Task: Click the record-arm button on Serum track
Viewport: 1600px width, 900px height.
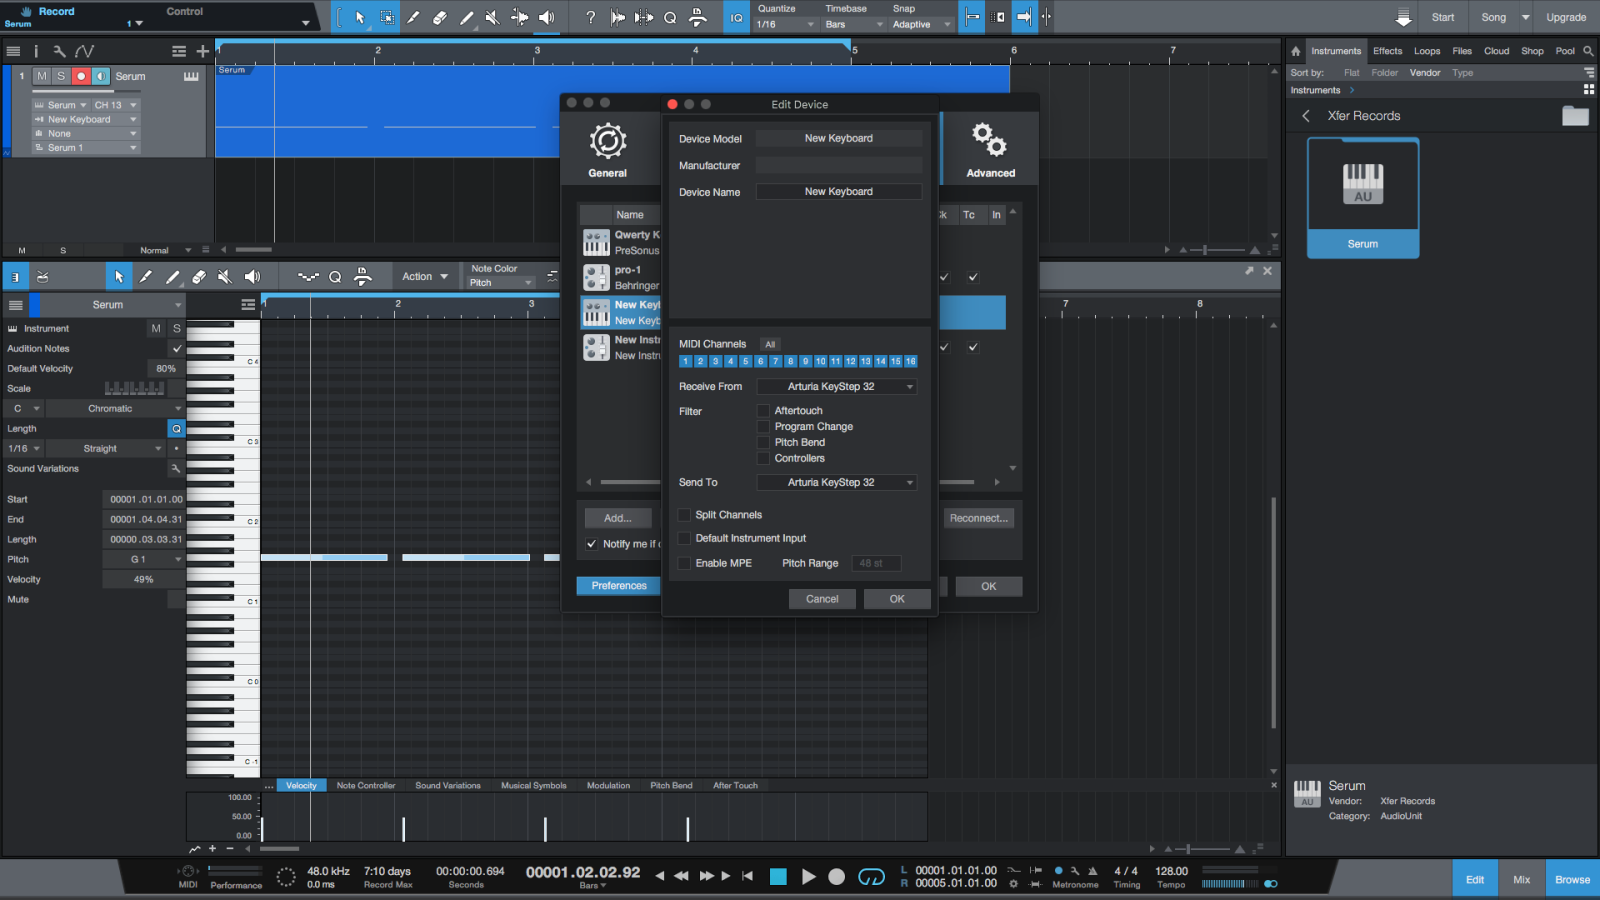Action: click(81, 76)
